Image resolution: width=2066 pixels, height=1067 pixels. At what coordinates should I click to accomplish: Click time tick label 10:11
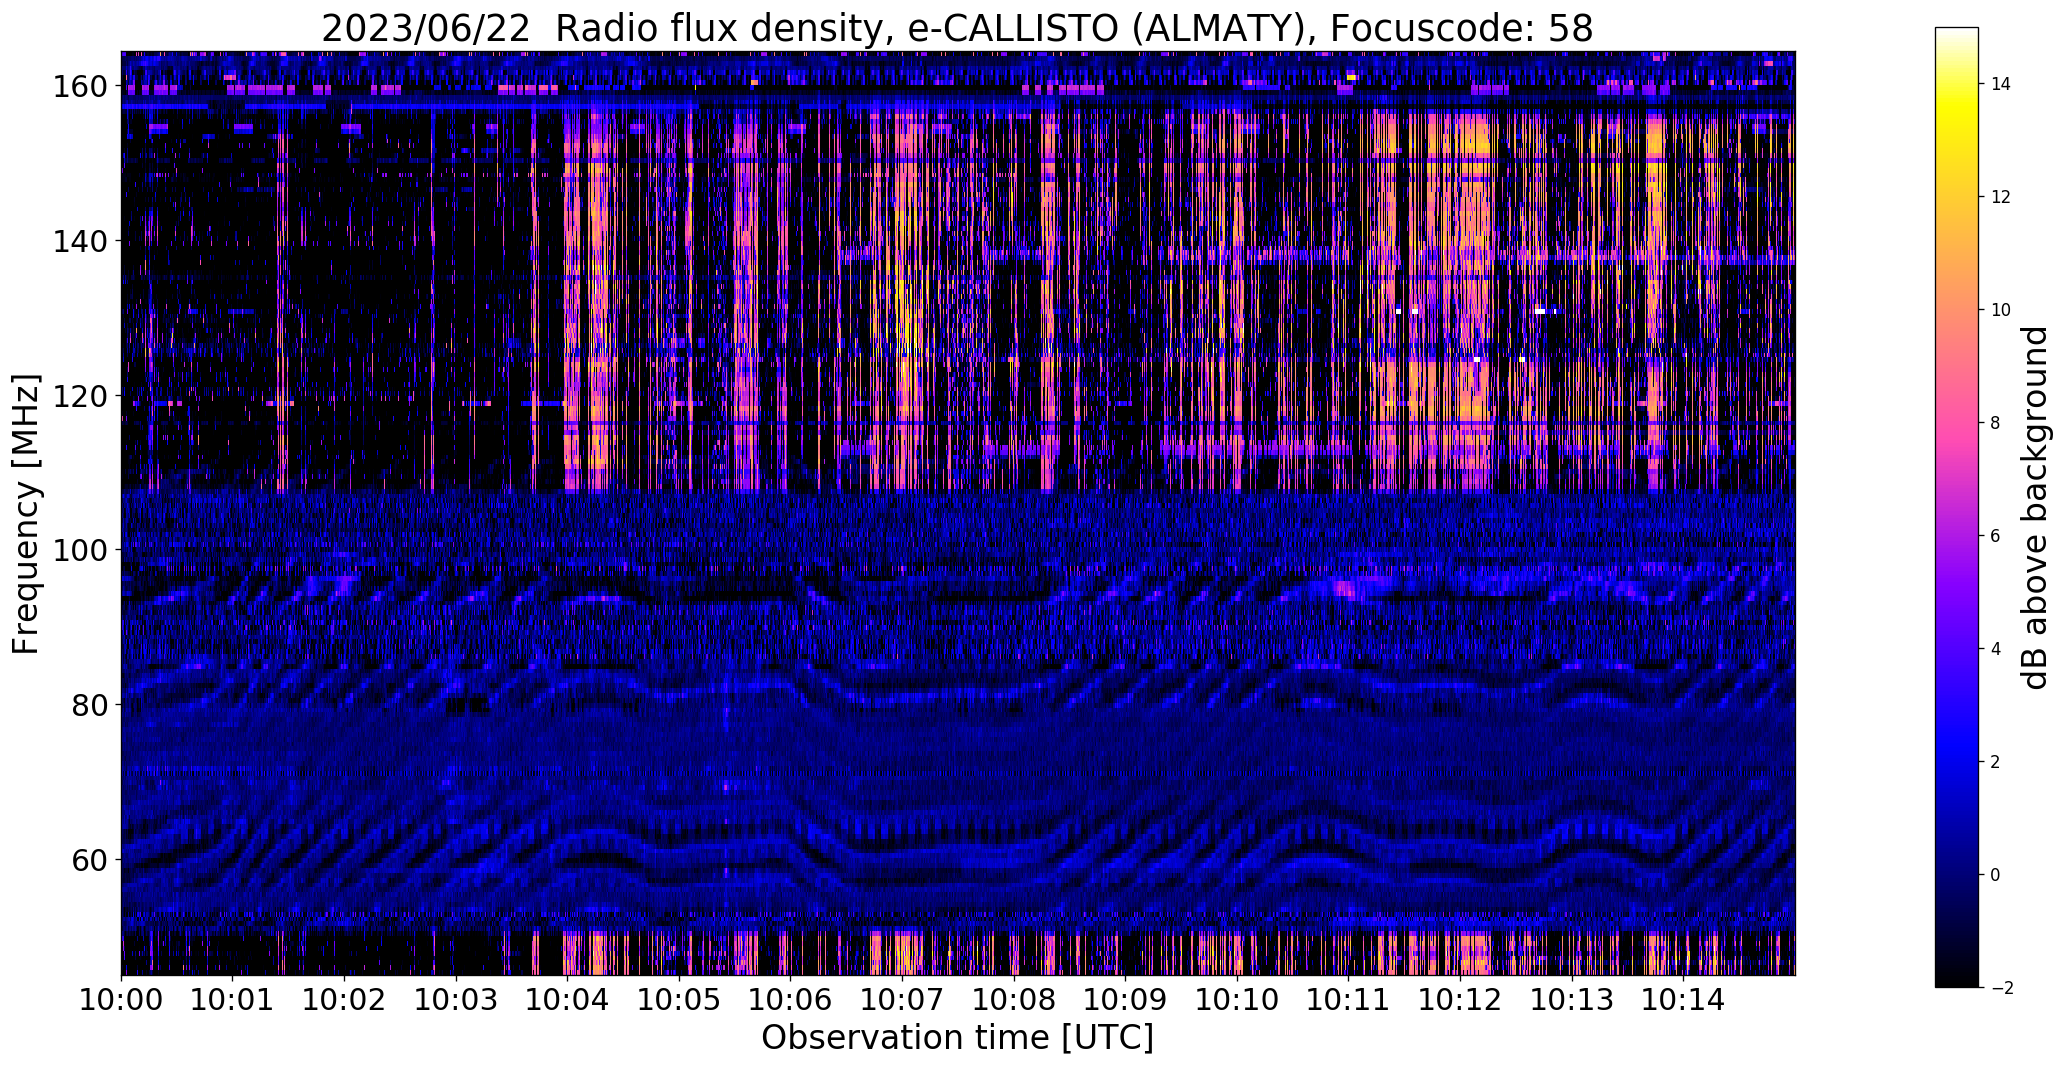[1348, 999]
